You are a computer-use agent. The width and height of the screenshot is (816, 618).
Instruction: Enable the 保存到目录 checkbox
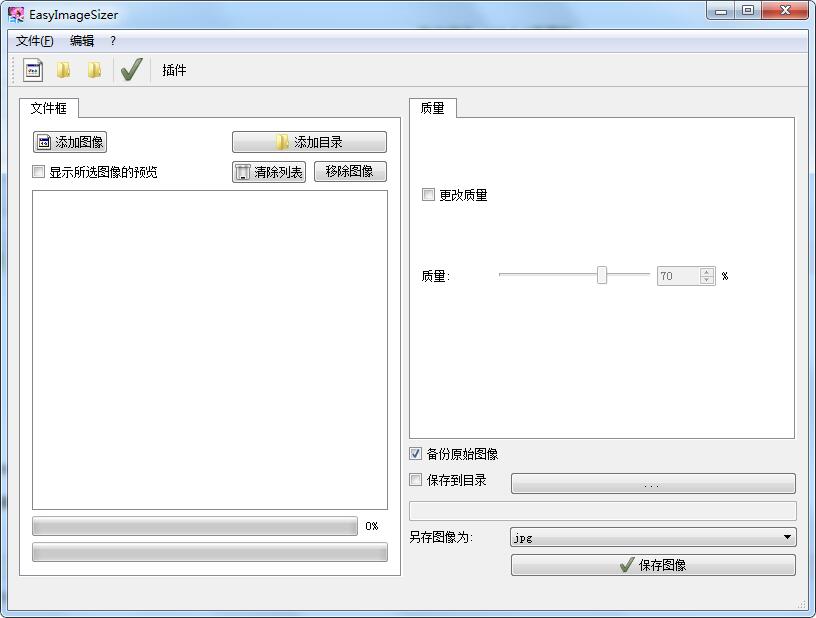tap(415, 480)
